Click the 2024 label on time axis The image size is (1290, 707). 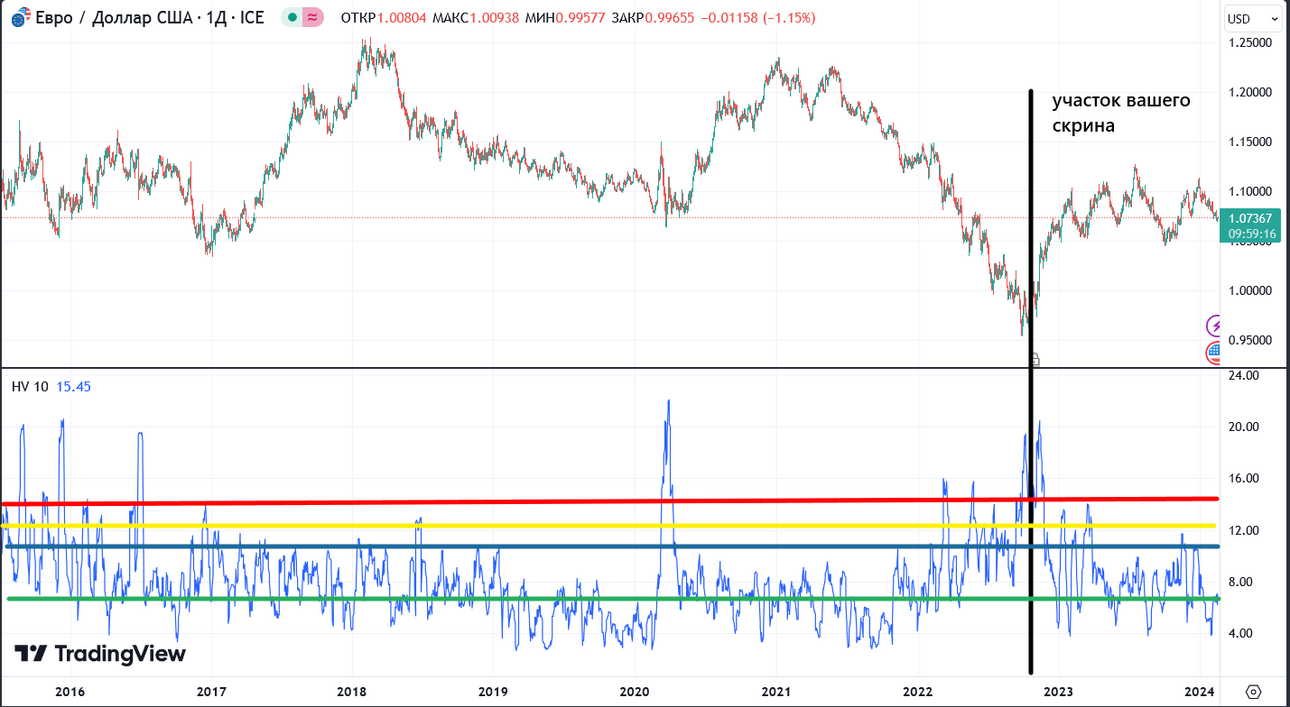coord(1199,691)
